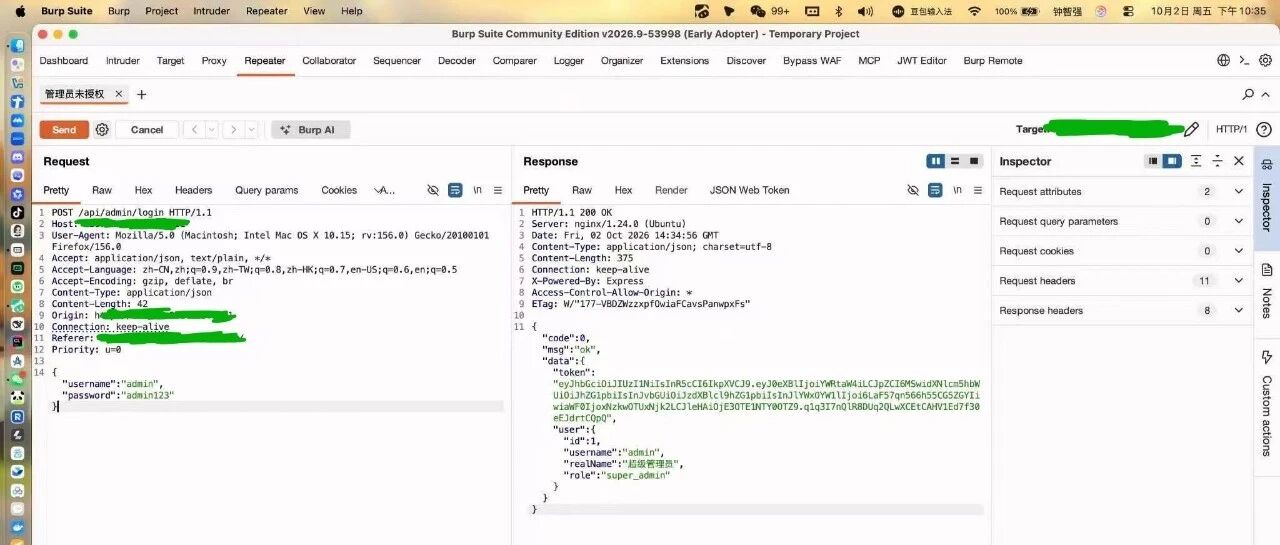
Task: Click the crossed-eye icon in Response panel
Action: tap(913, 190)
